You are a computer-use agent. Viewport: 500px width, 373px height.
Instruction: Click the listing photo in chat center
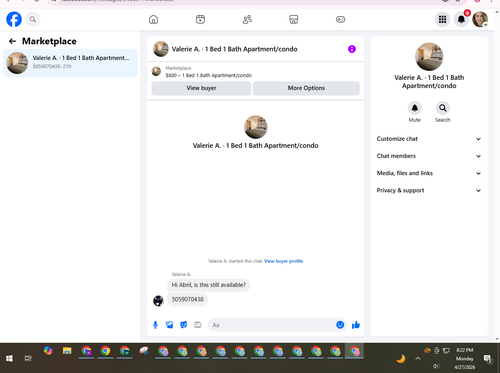(256, 127)
